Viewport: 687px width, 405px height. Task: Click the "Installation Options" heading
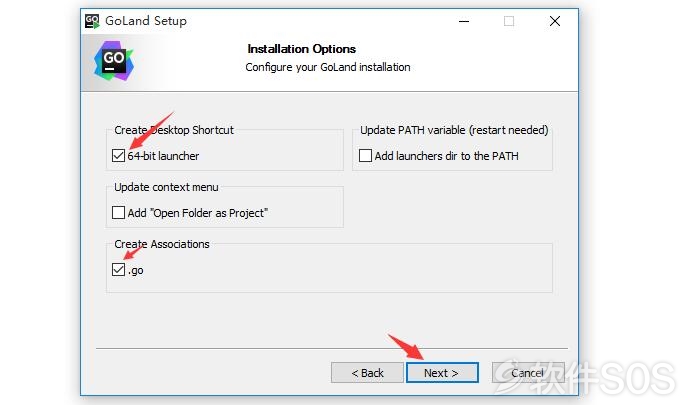301,49
